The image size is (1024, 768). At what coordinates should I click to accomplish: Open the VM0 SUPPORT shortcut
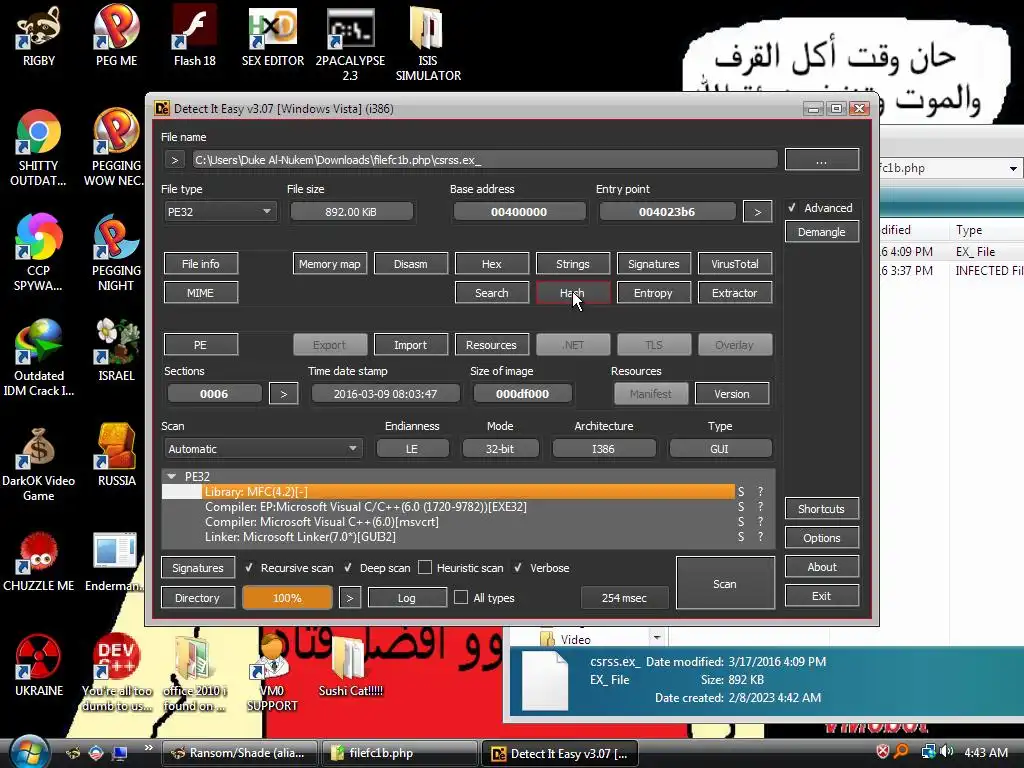272,673
